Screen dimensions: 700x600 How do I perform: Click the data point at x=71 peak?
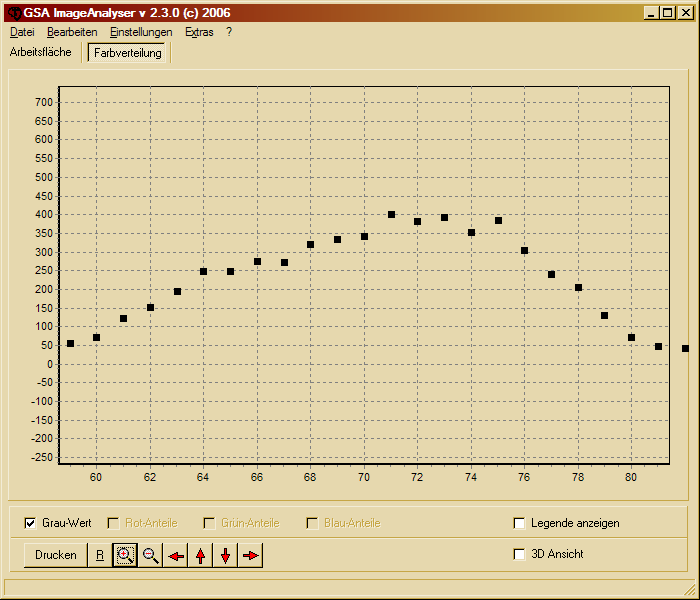pyautogui.click(x=391, y=214)
